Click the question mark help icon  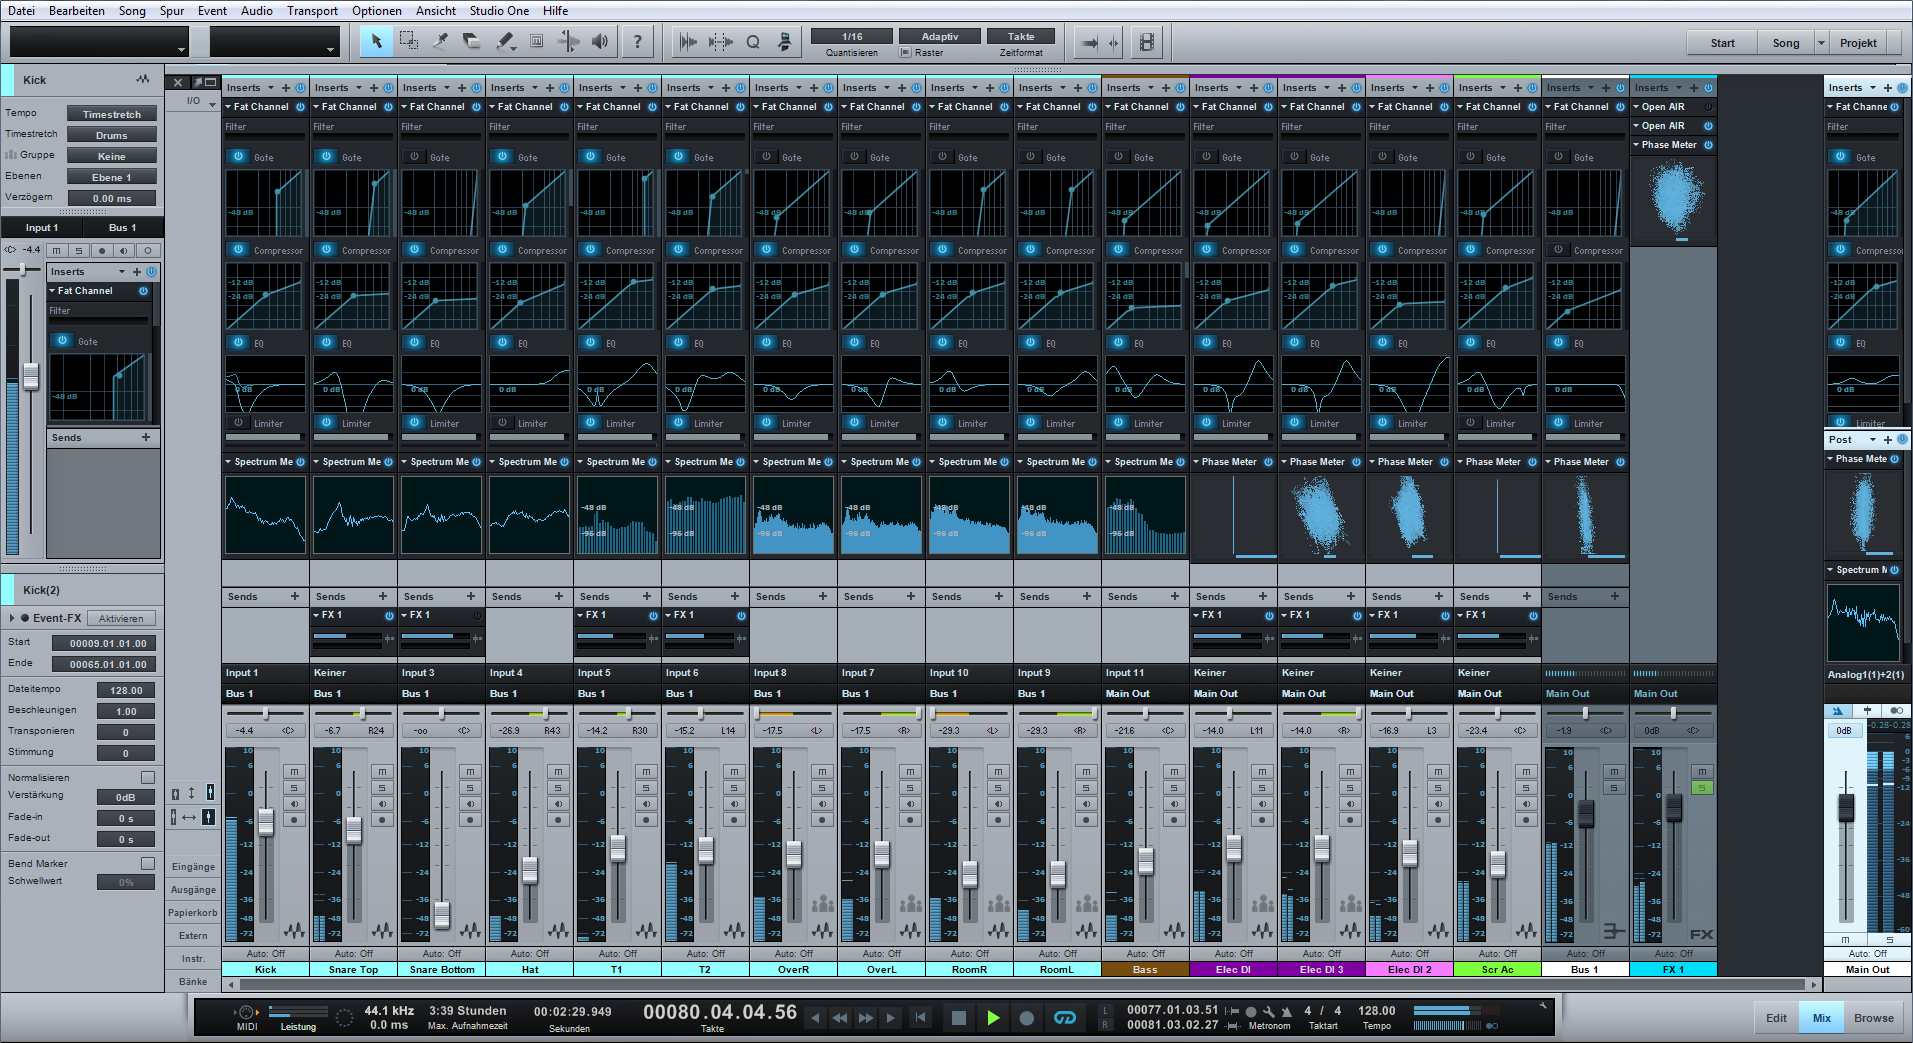pyautogui.click(x=637, y=42)
